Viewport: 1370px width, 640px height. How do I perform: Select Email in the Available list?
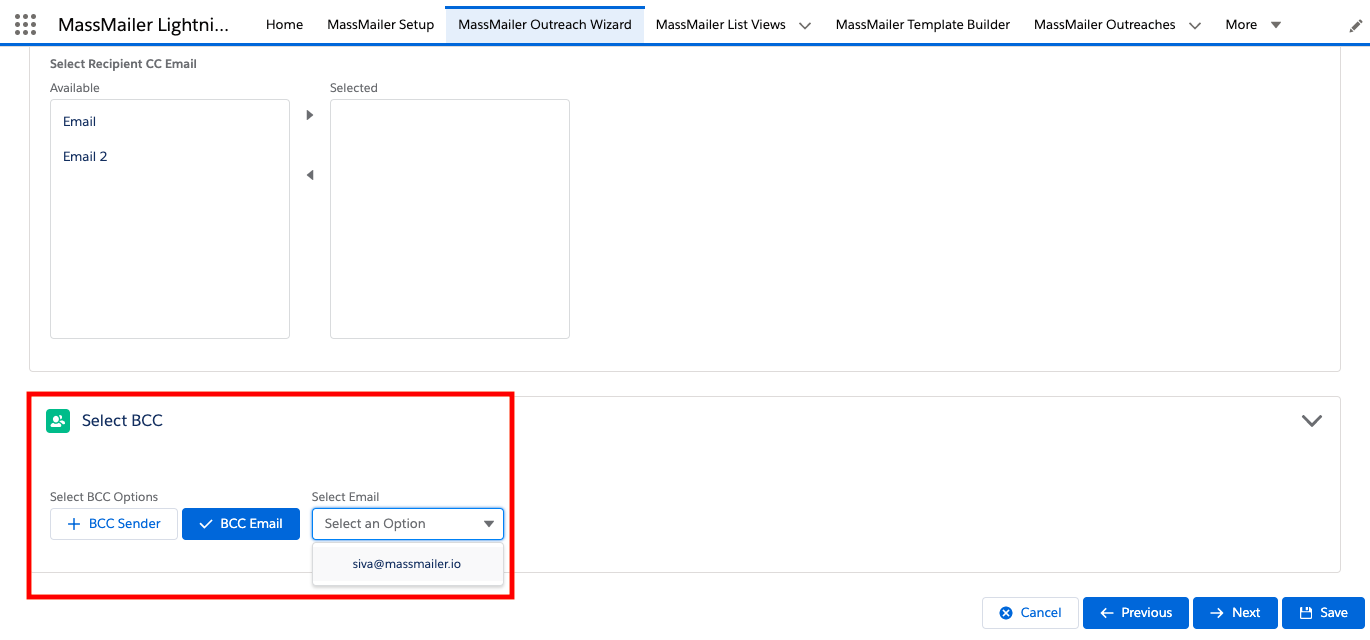tap(170, 122)
